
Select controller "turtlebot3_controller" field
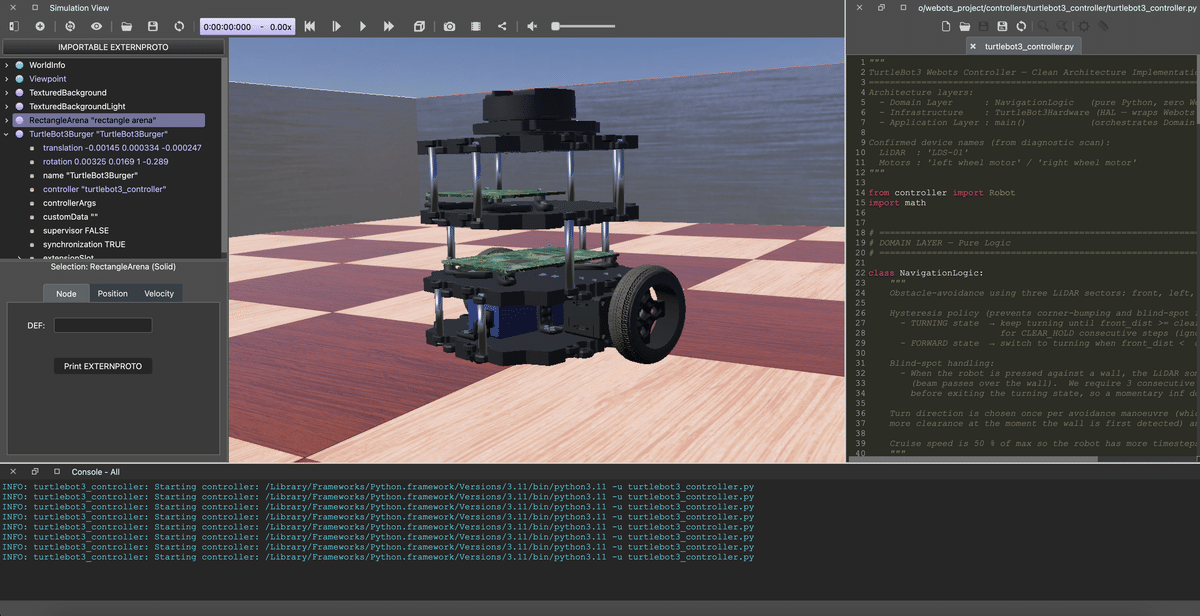pyautogui.click(x=104, y=189)
